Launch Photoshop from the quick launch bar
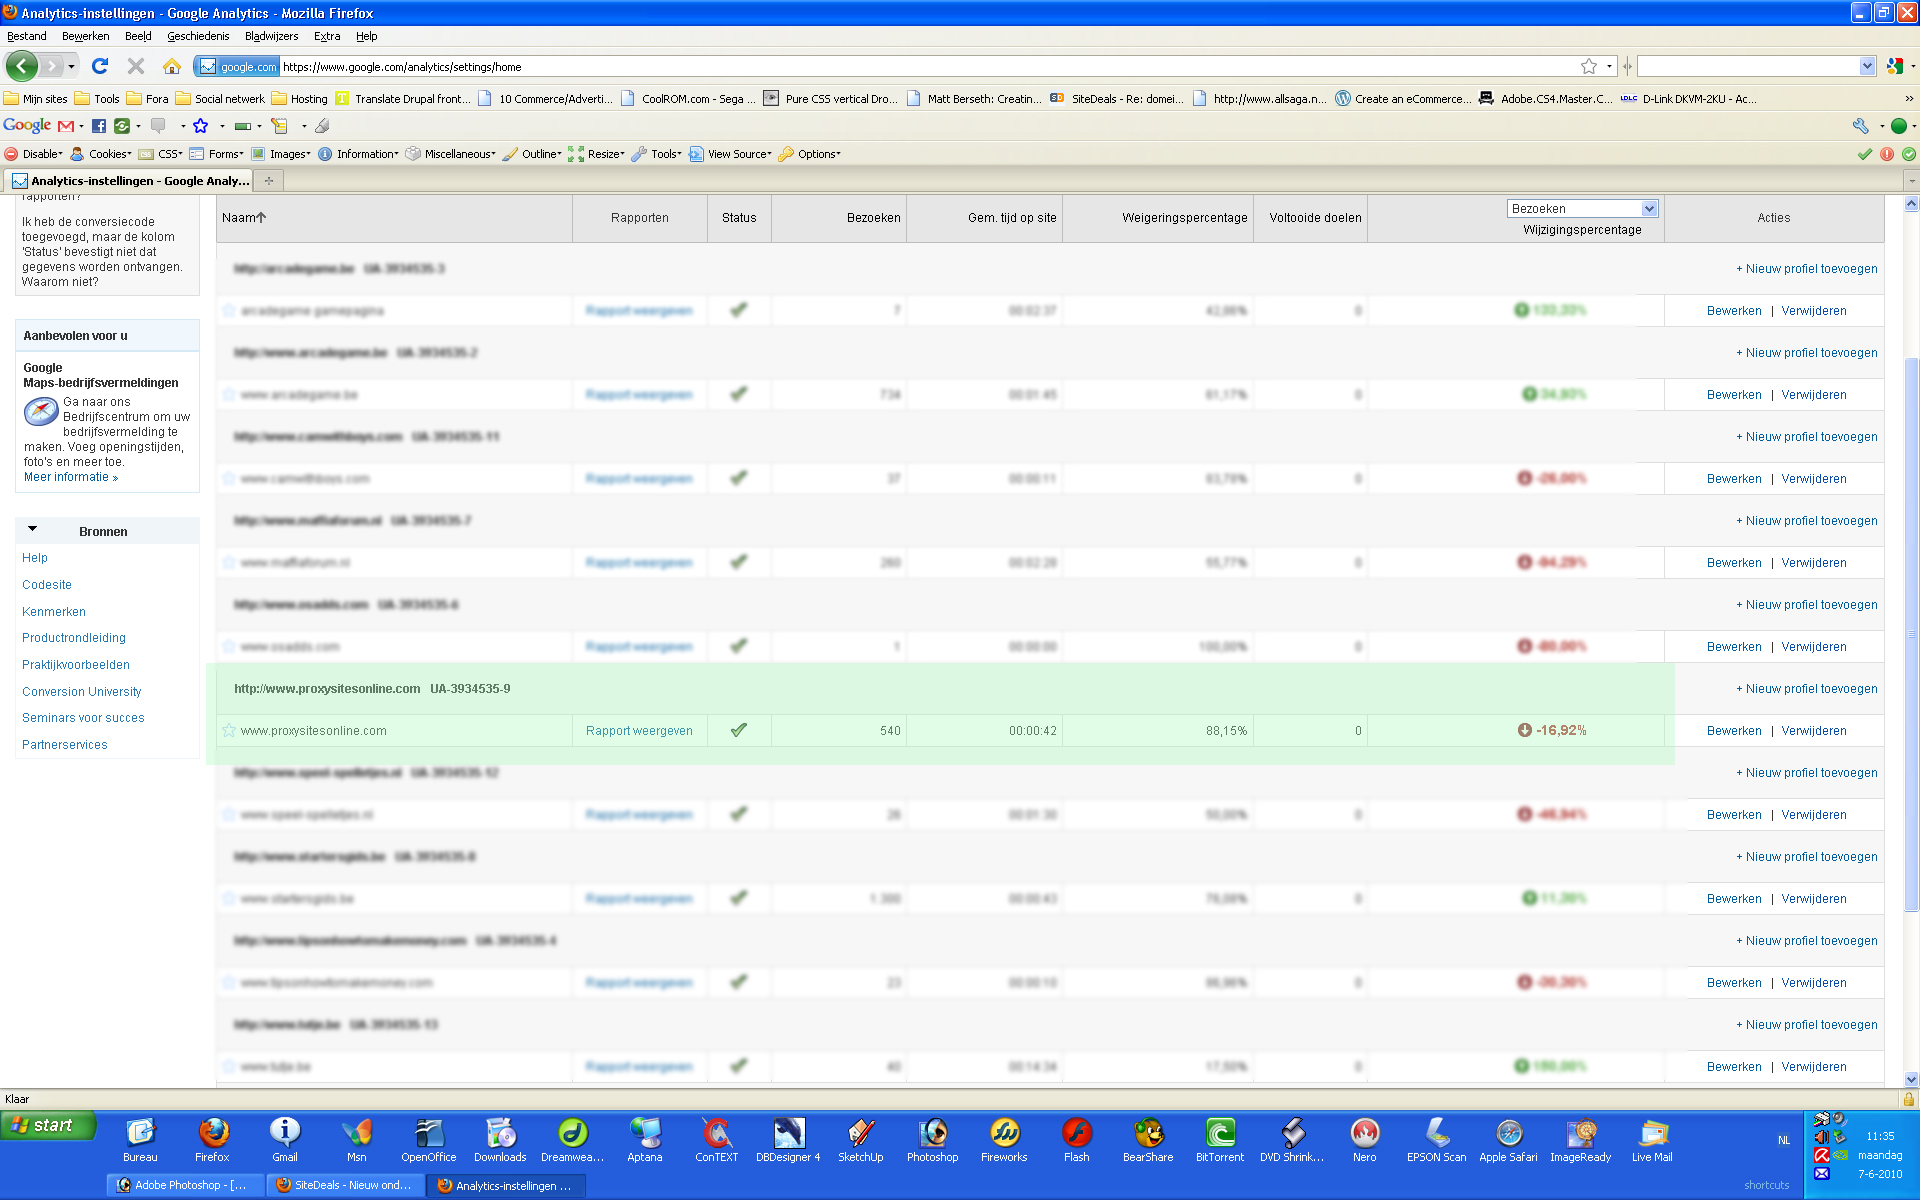Screen dimensions: 1920x1200 [932, 1140]
